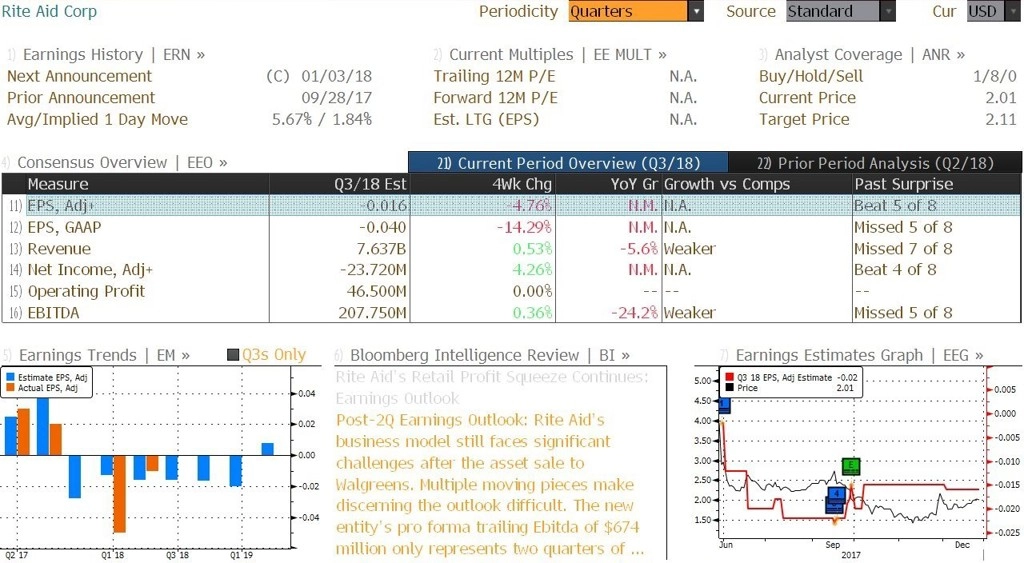
Task: Click Rite Aid's Retail Profit Squeeze headline
Action: [492, 387]
